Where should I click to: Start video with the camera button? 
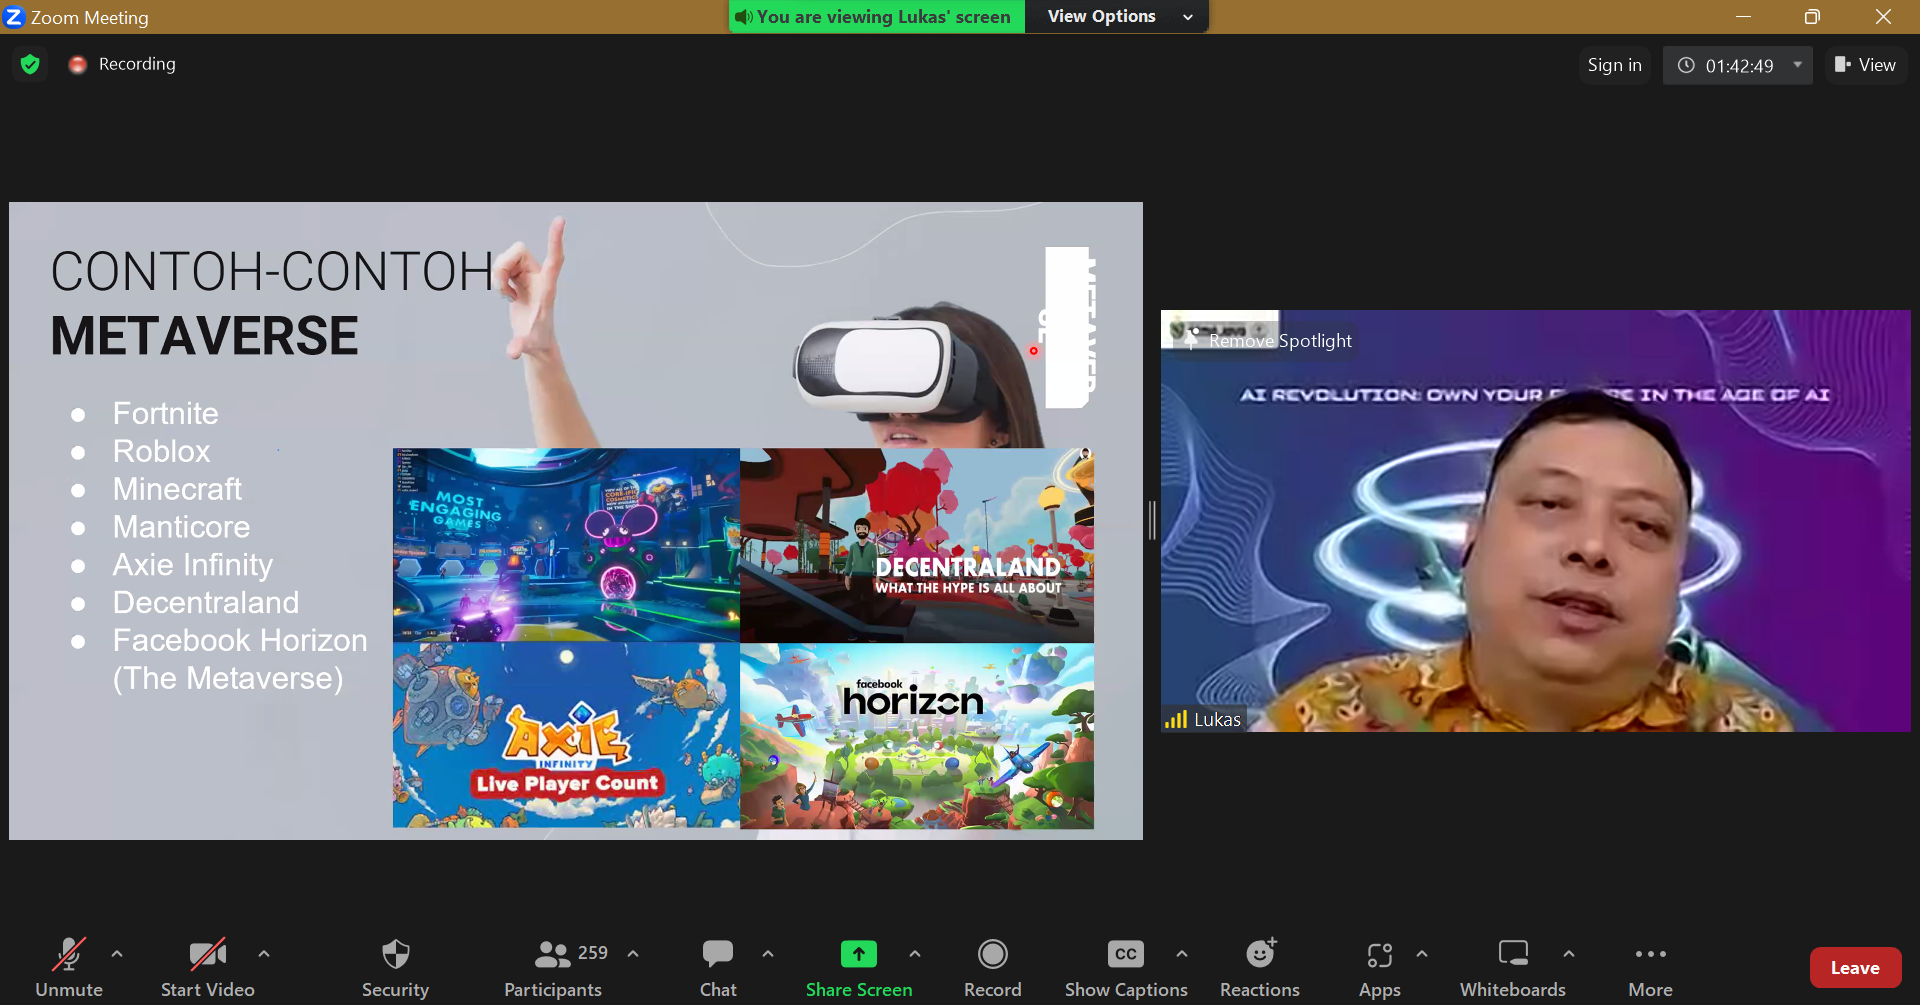click(208, 966)
